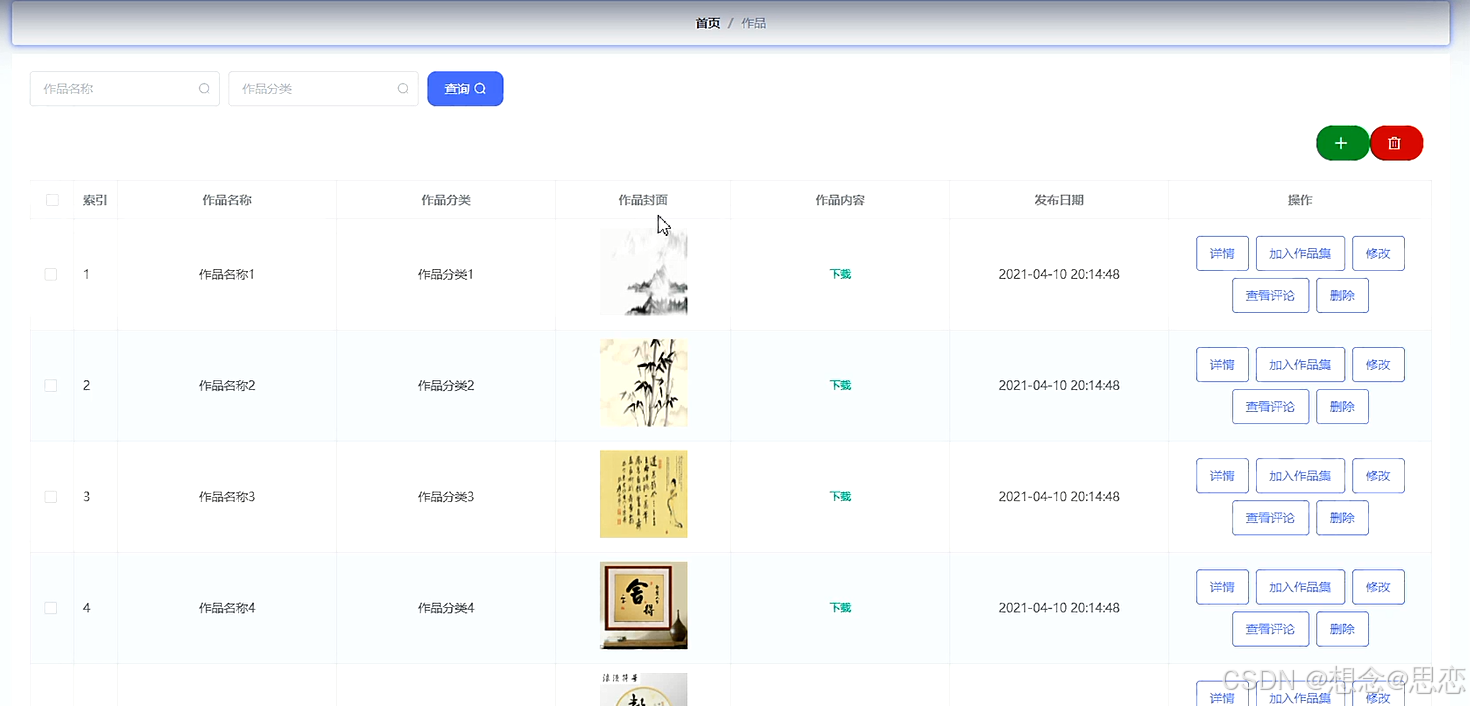This screenshot has height=706, width=1470.
Task: Focus the 作品分类 search input
Action: (323, 89)
